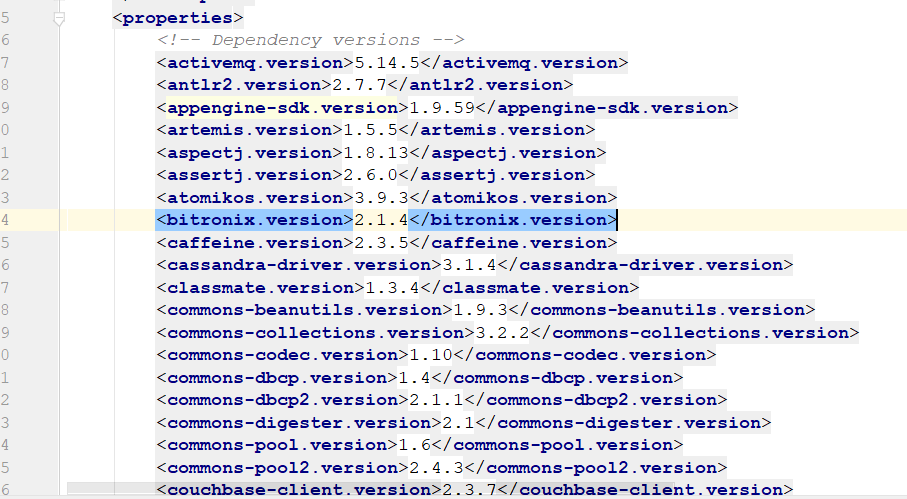Click the closing commons-codec.version tag

tap(584, 355)
